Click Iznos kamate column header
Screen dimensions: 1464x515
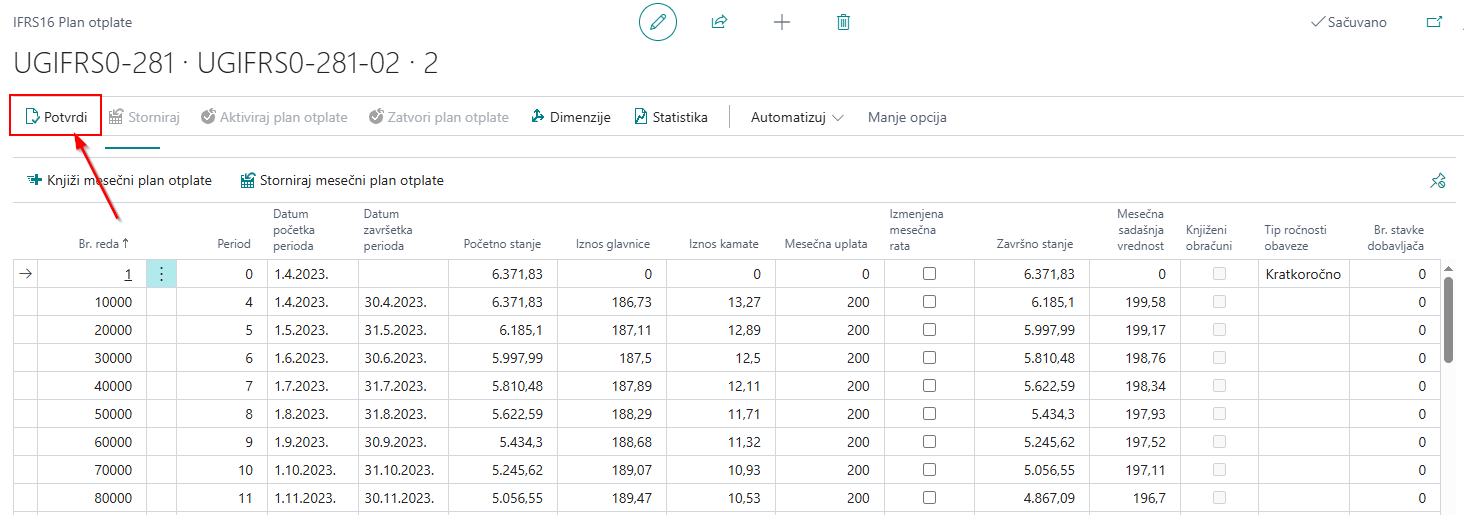pos(724,243)
